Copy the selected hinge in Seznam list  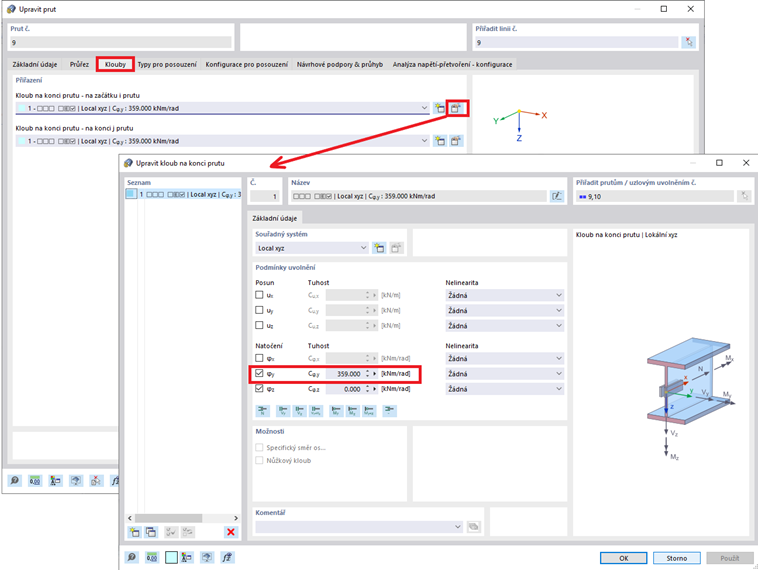pyautogui.click(x=151, y=532)
